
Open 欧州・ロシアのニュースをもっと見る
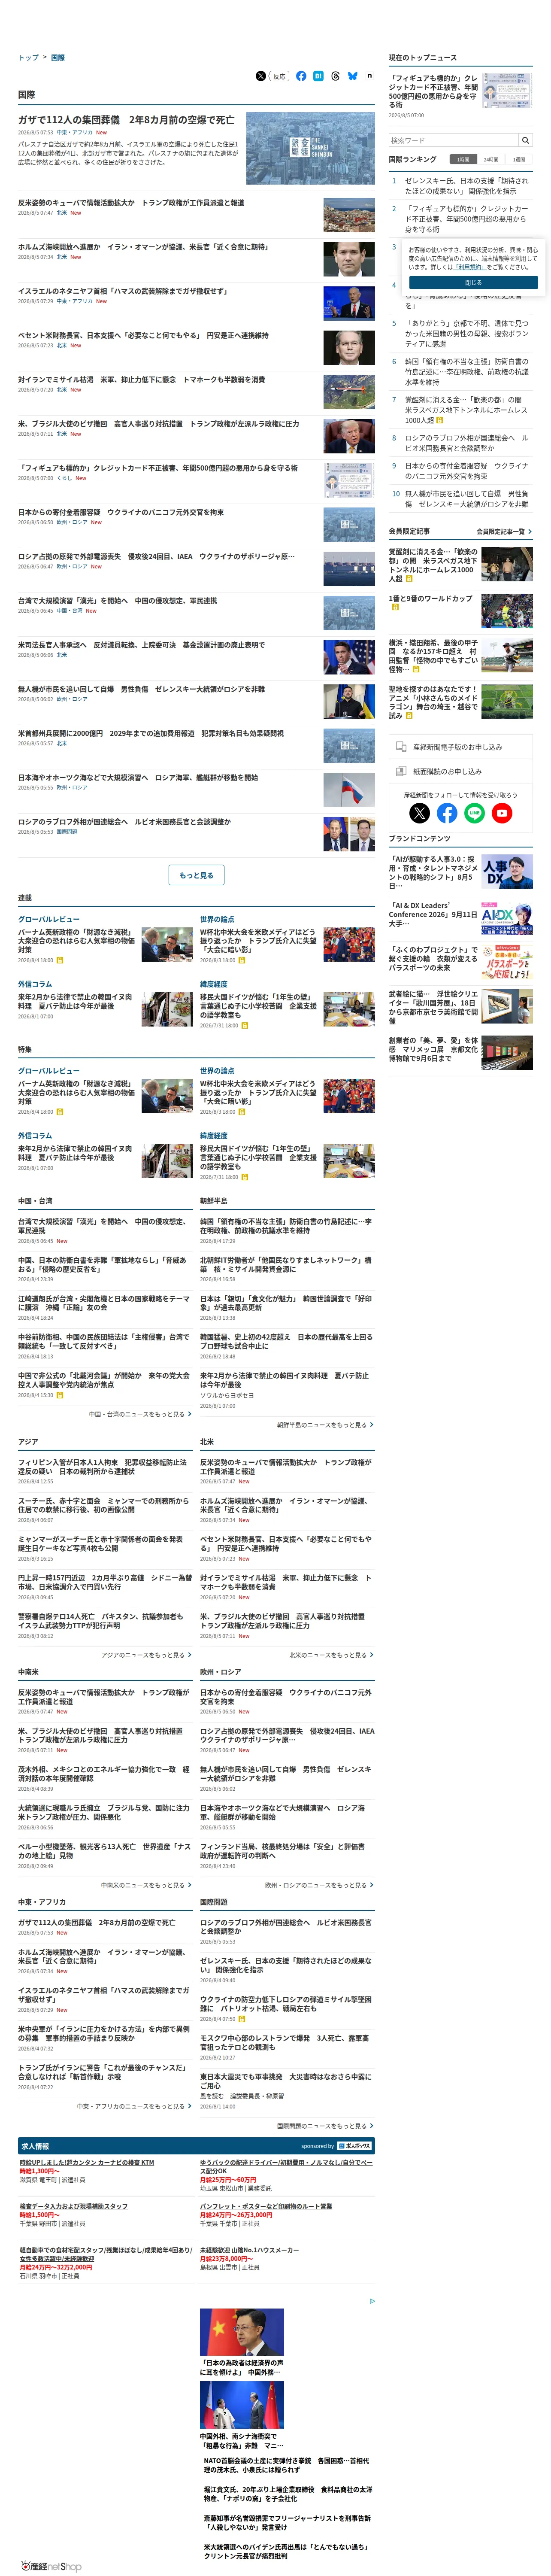point(319,1885)
